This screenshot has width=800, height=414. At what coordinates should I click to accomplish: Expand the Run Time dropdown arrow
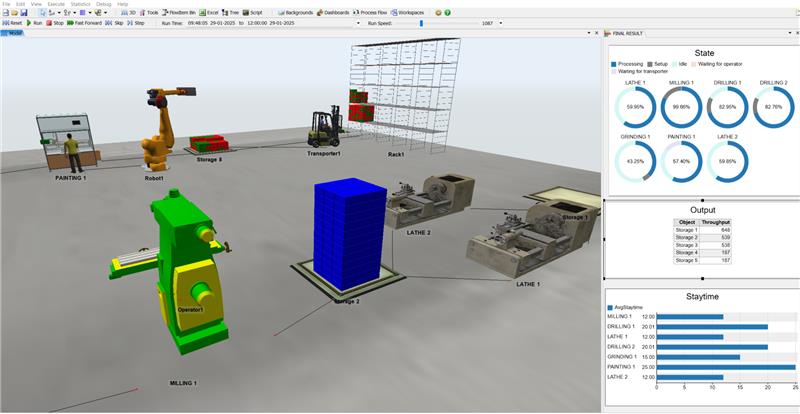click(x=359, y=23)
